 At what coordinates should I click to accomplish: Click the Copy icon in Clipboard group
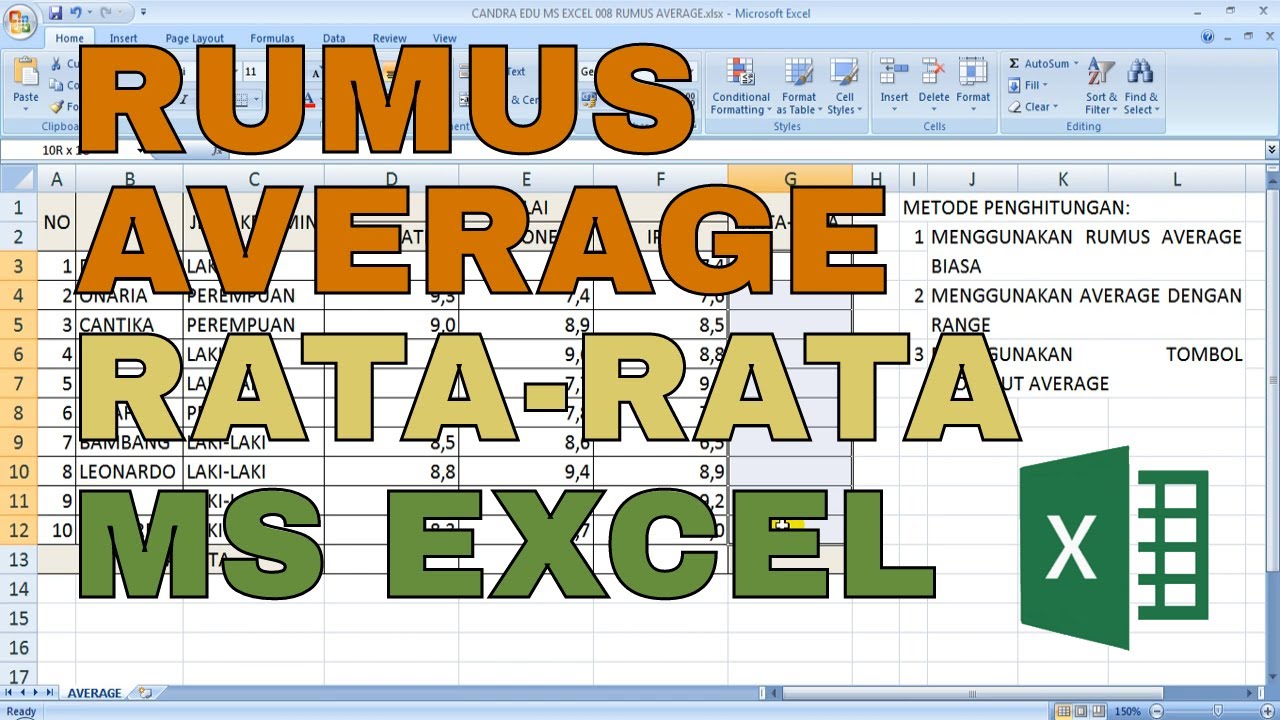(56, 86)
